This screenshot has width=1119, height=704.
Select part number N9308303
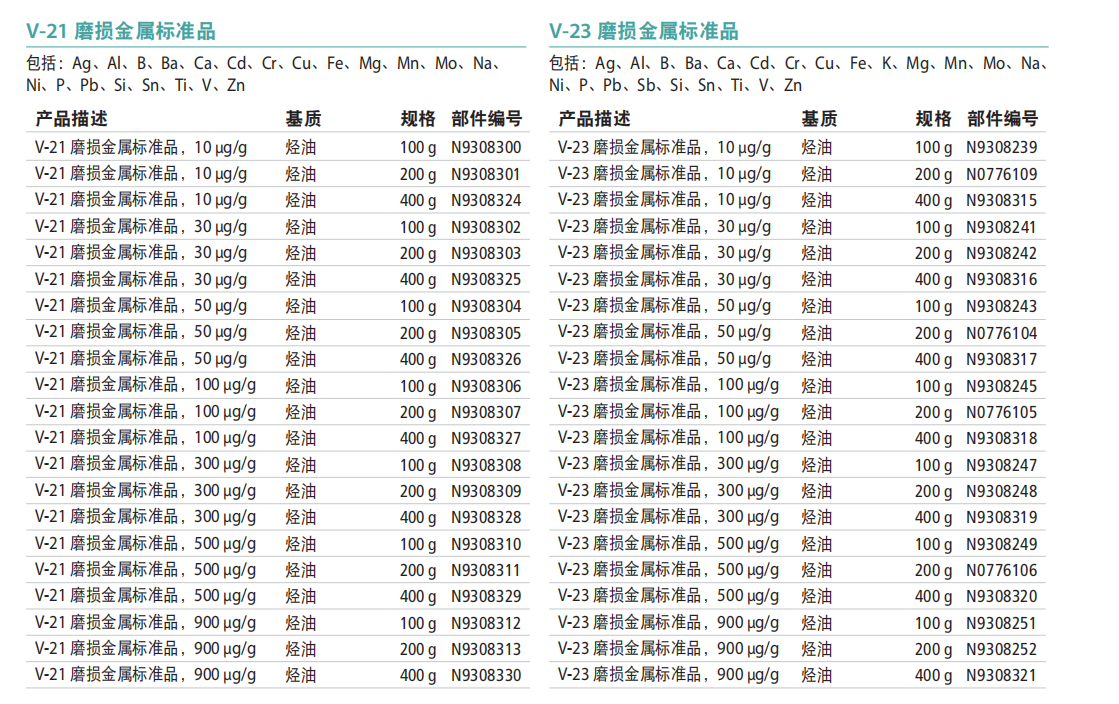(486, 253)
